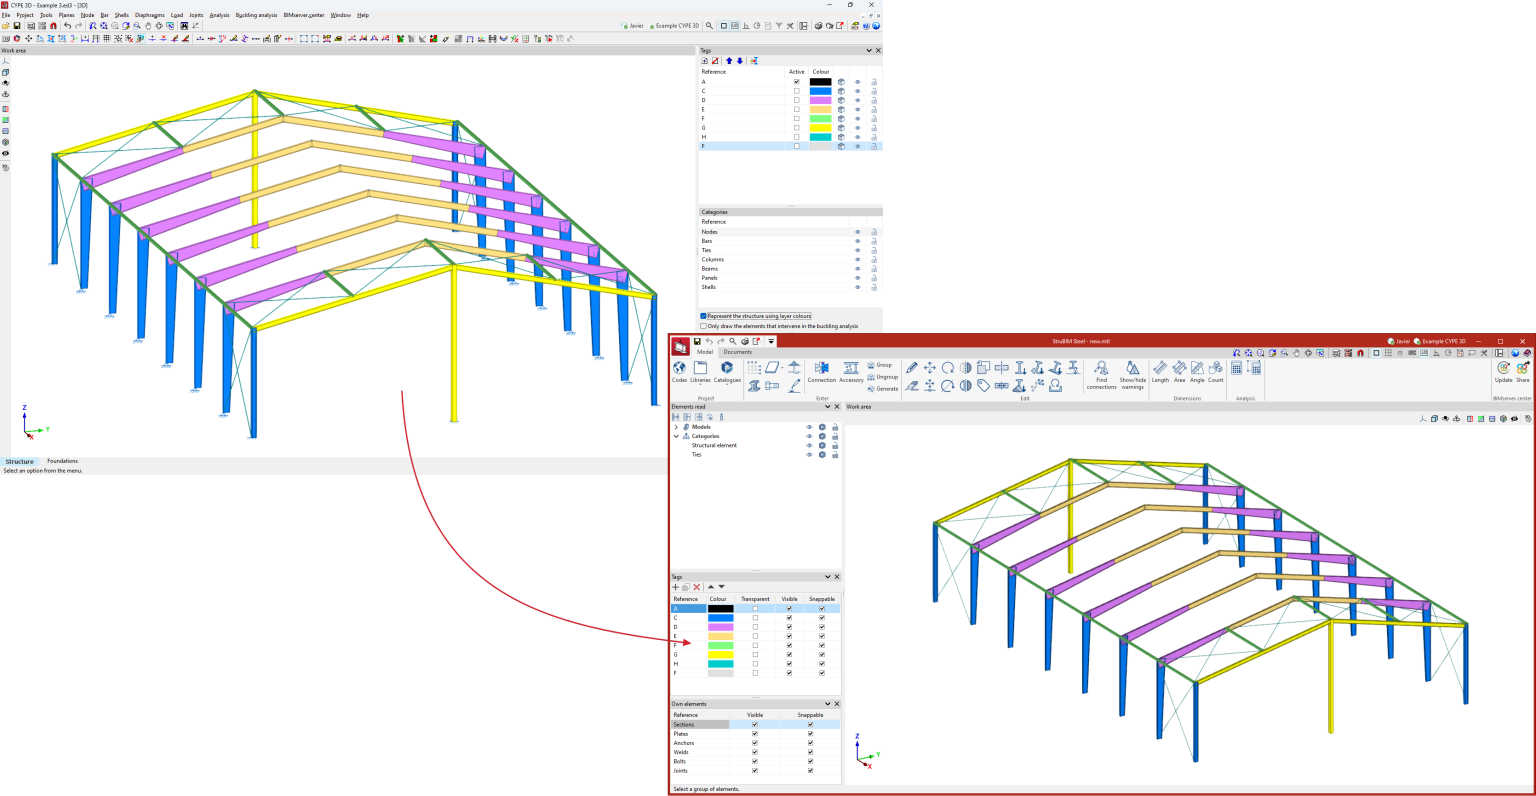Viewport: 1536px width, 796px height.
Task: Open Show/hide warnings
Action: click(1131, 371)
